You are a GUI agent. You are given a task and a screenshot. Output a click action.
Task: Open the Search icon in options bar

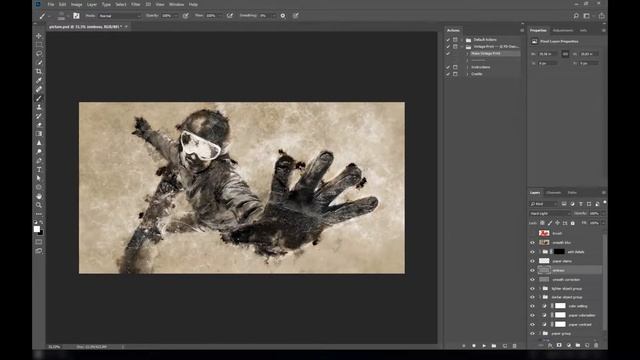(576, 16)
